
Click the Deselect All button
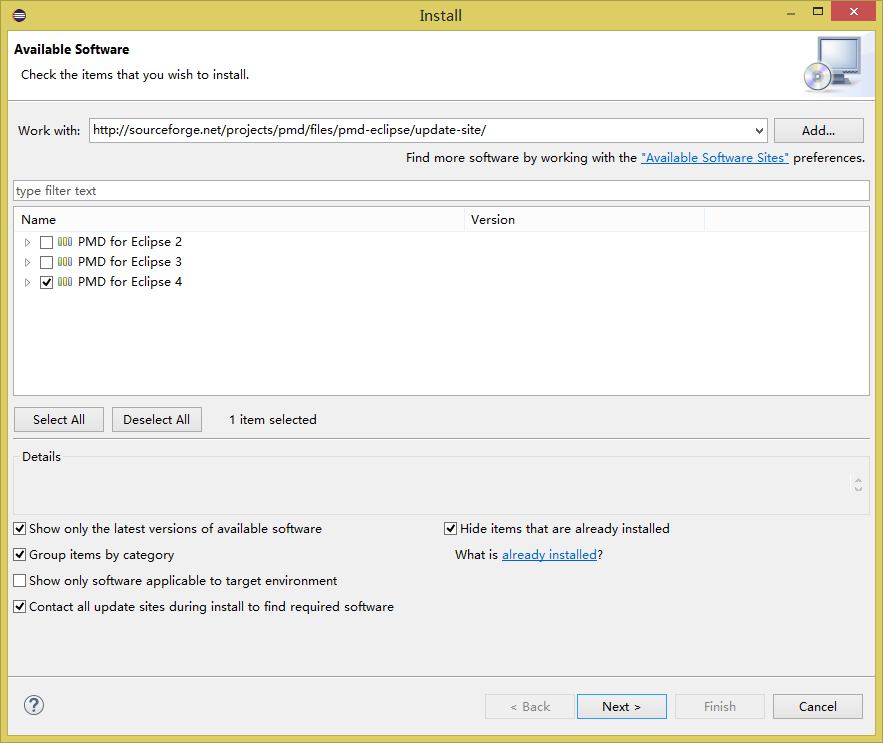[157, 420]
